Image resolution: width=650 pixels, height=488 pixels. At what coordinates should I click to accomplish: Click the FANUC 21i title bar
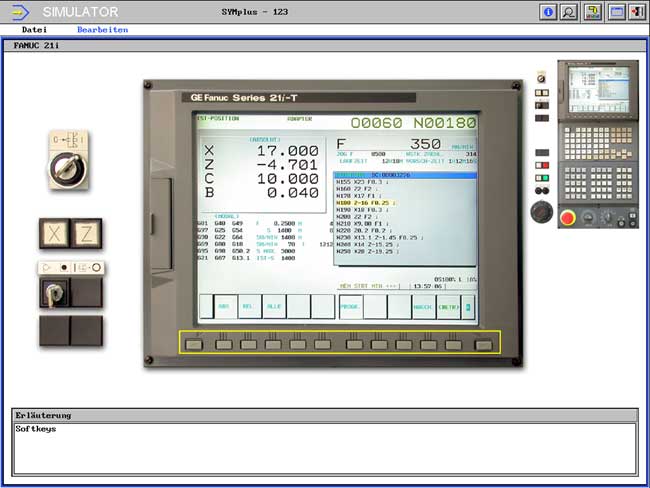tap(325, 46)
